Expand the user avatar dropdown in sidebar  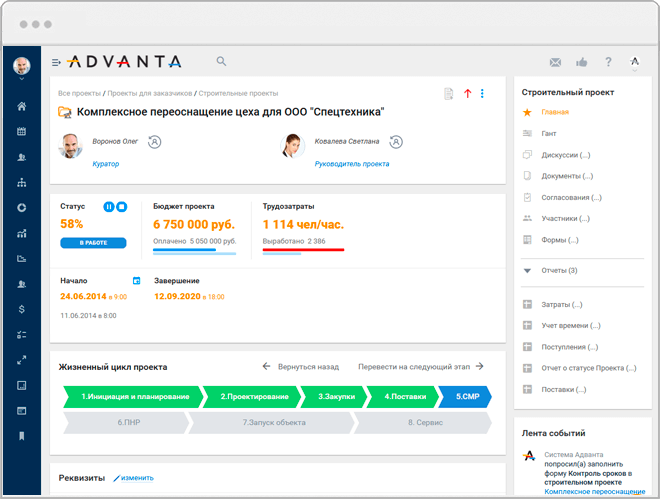21,79
